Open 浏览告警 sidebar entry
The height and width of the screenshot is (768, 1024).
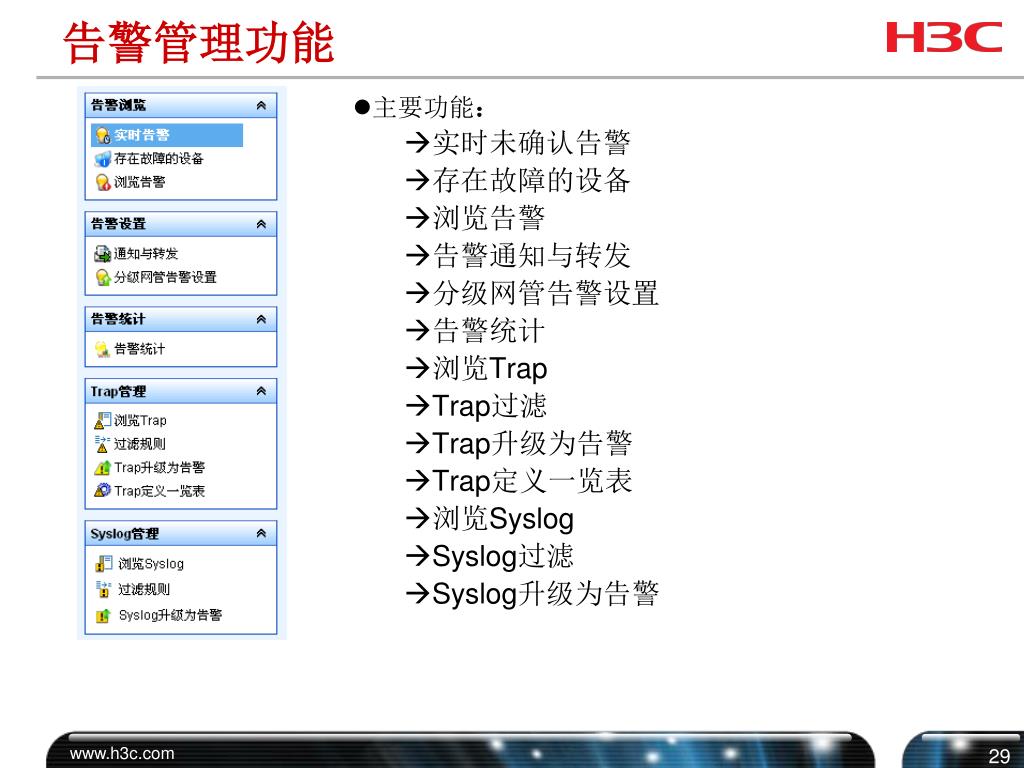140,182
